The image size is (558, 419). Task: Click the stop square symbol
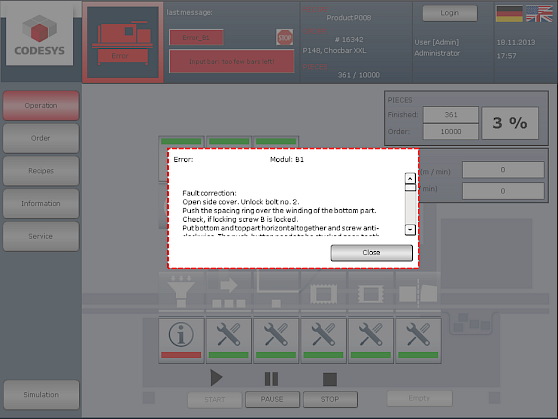click(x=330, y=379)
